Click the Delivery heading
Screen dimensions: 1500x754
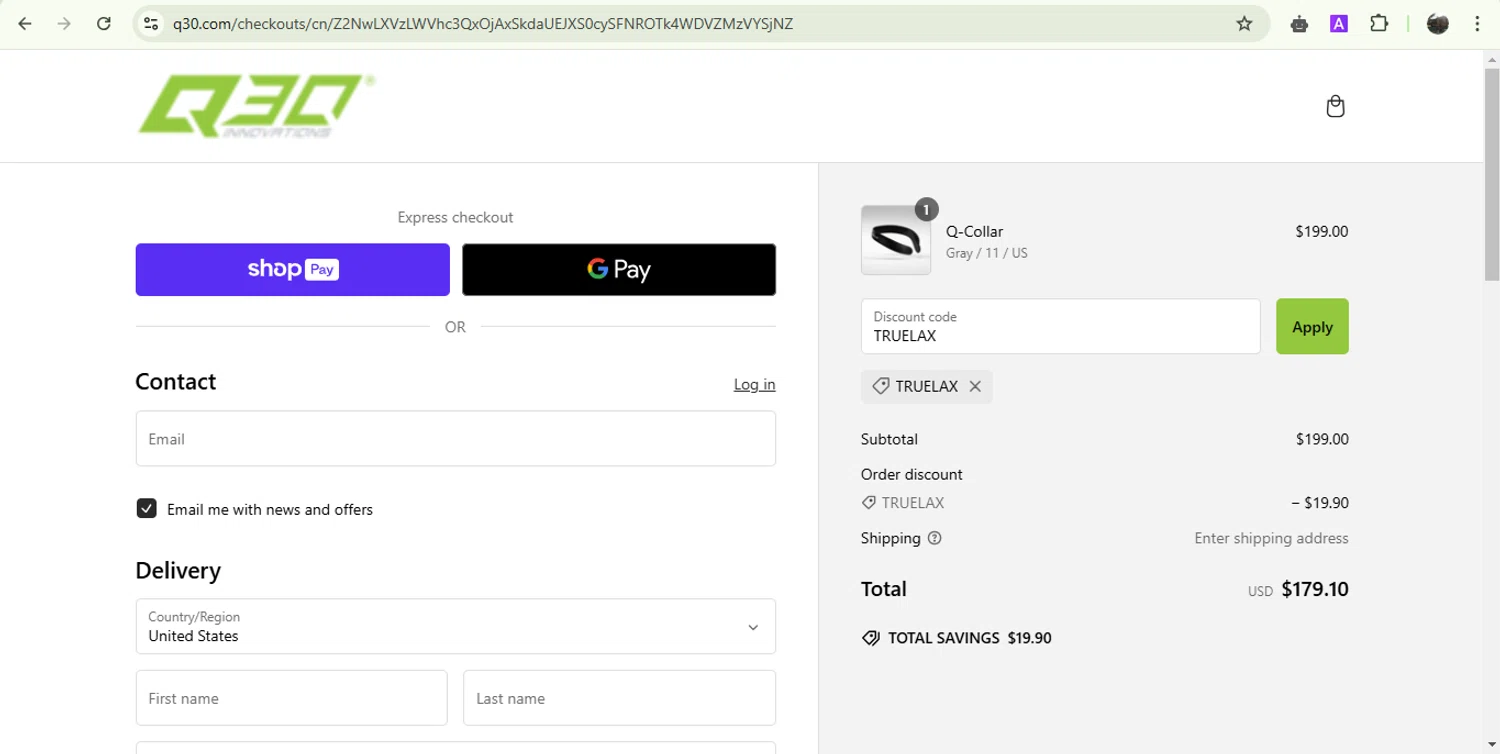[x=178, y=570]
